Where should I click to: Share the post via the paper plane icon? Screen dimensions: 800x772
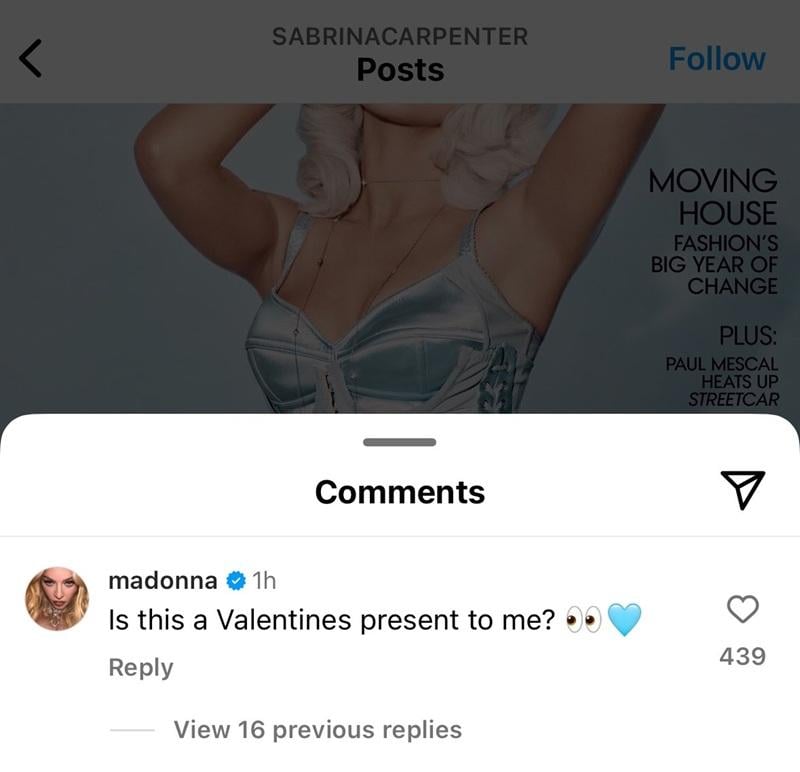(x=742, y=490)
